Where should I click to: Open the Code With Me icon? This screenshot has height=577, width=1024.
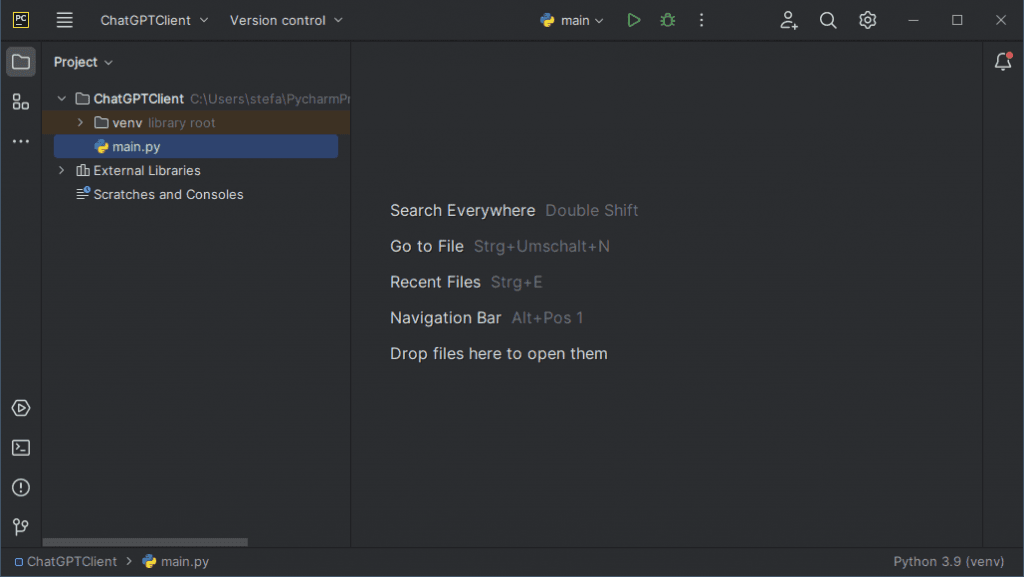pyautogui.click(x=789, y=20)
